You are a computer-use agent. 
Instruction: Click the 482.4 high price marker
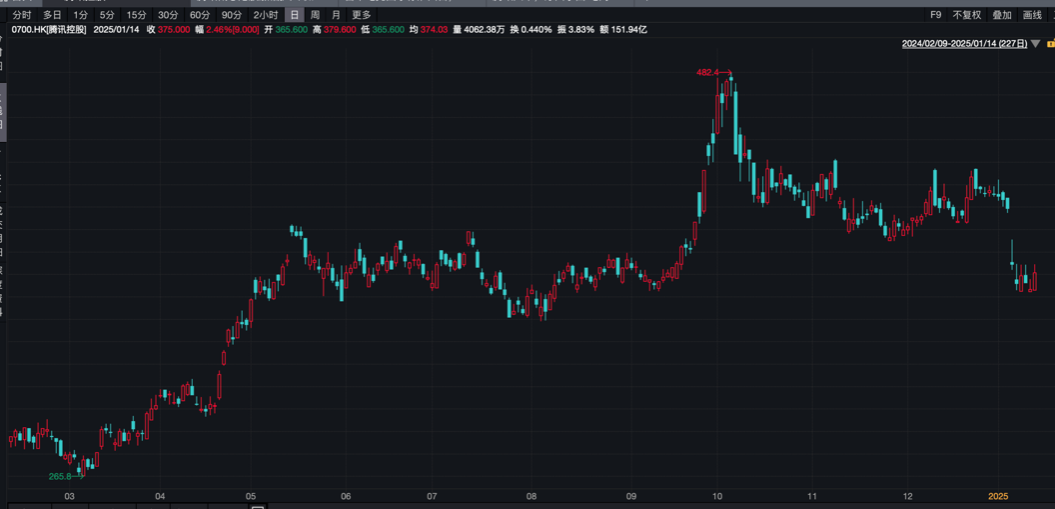[x=709, y=73]
